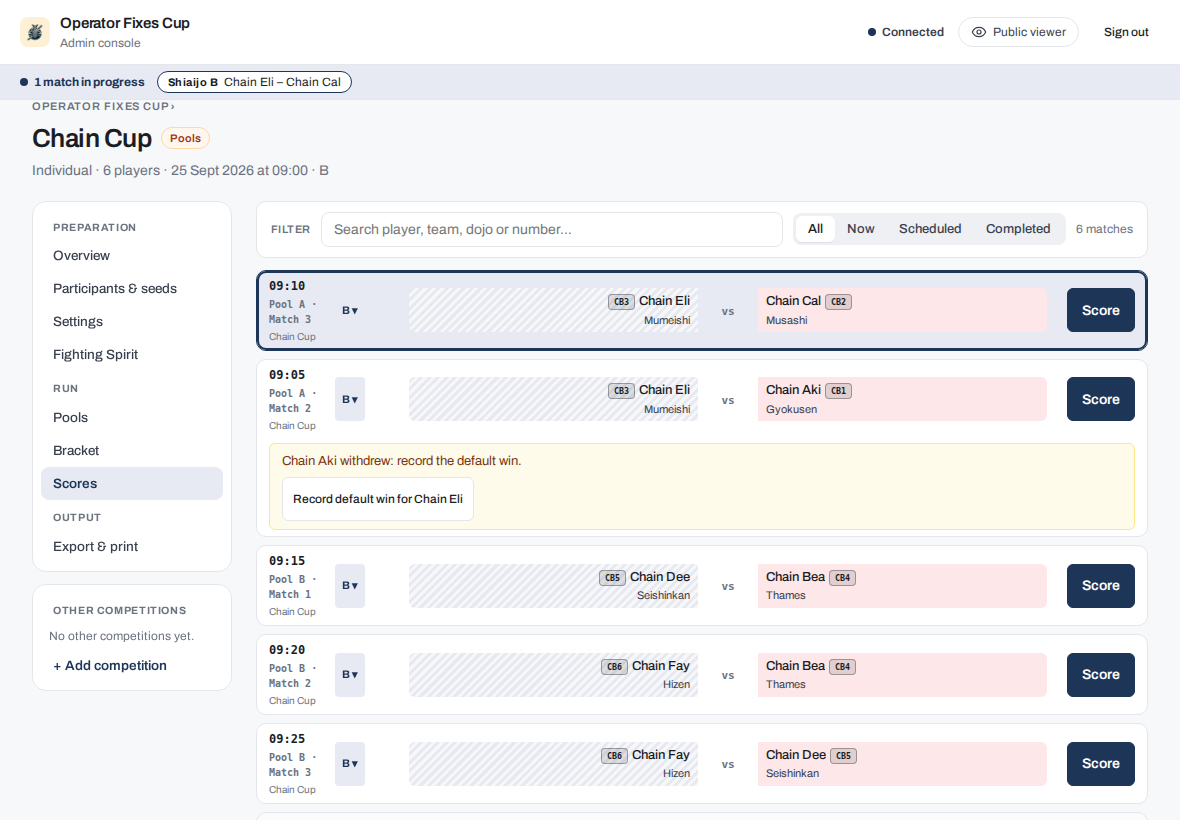Click CB6 badge in the 09:20 match
This screenshot has width=1180, height=820.
614,667
